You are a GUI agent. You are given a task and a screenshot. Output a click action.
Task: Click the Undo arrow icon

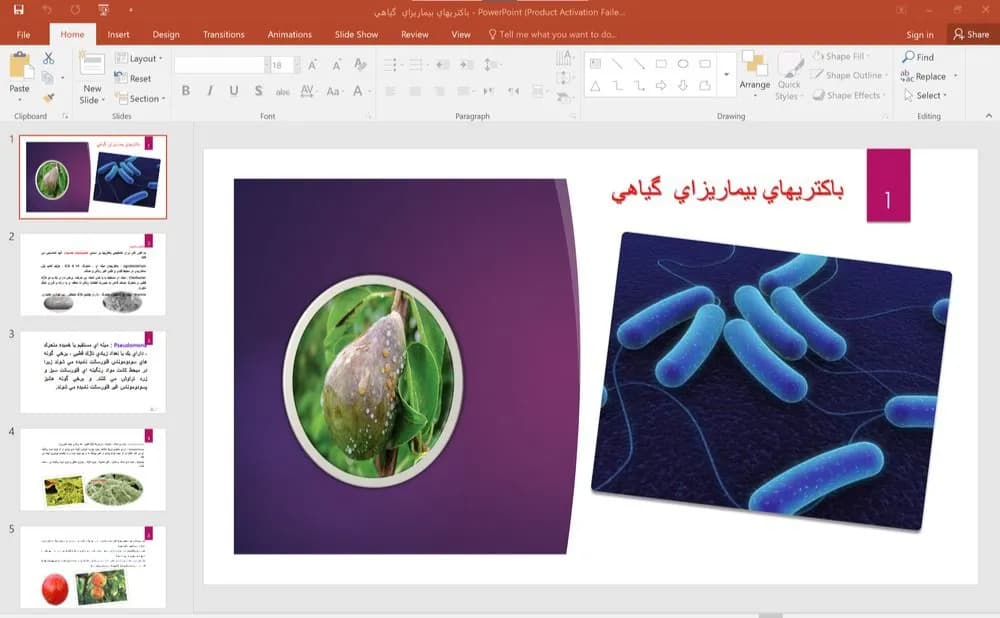(x=47, y=10)
